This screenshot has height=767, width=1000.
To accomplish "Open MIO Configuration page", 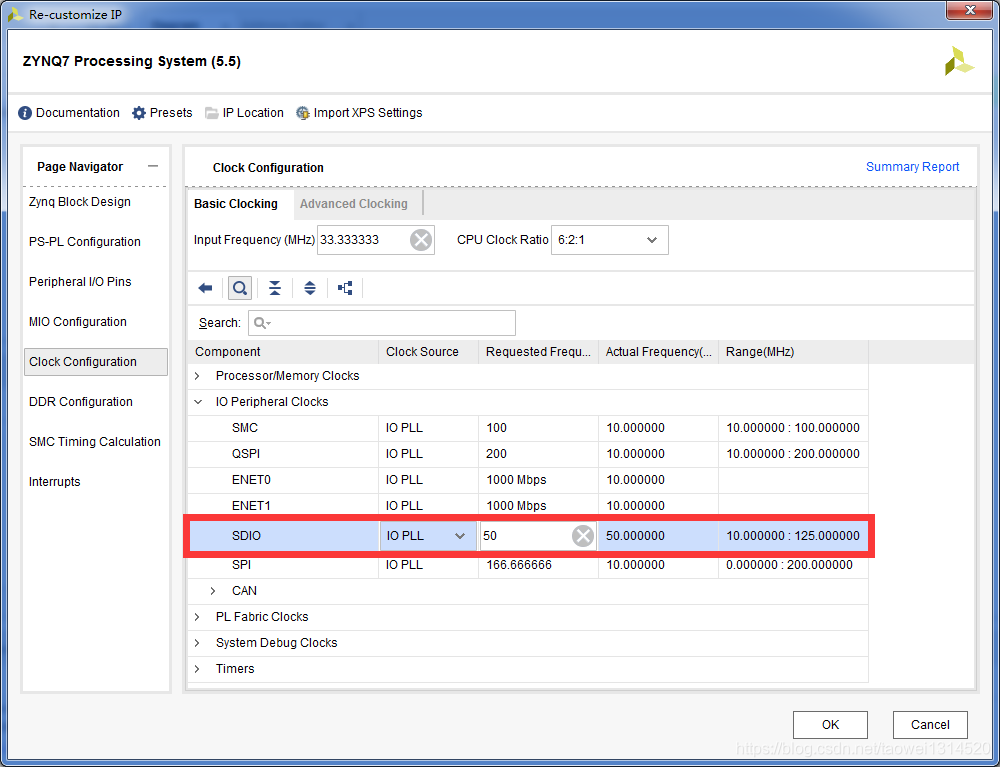I will click(x=78, y=322).
